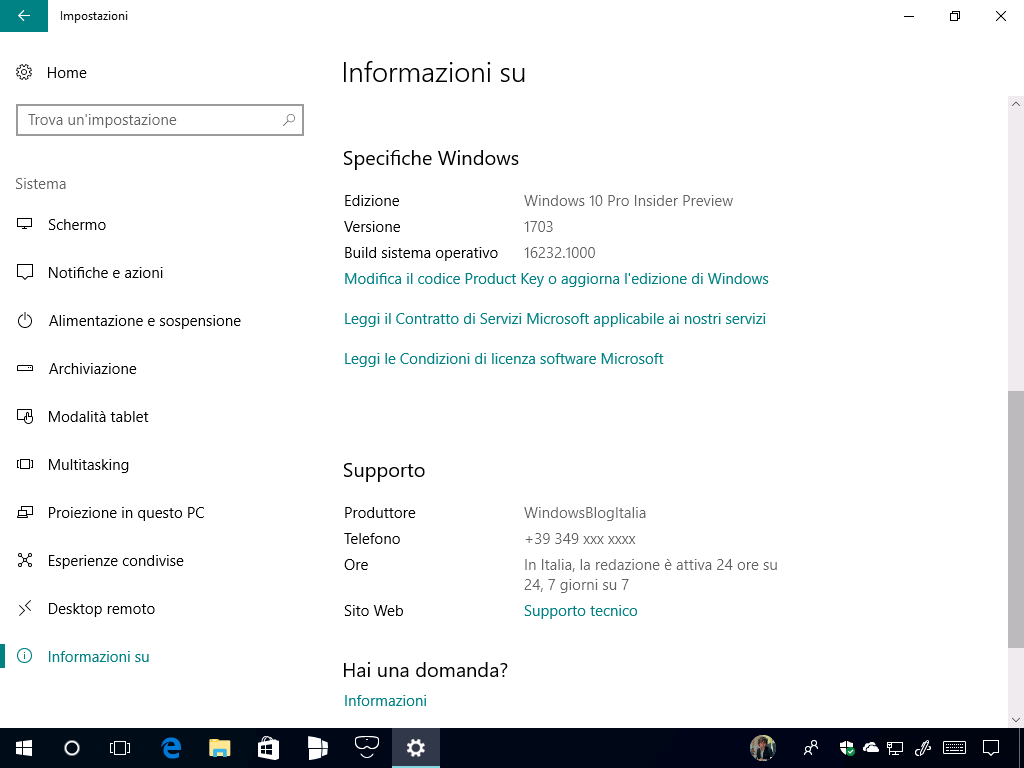Select the phone number +39 349 text

[x=580, y=539]
